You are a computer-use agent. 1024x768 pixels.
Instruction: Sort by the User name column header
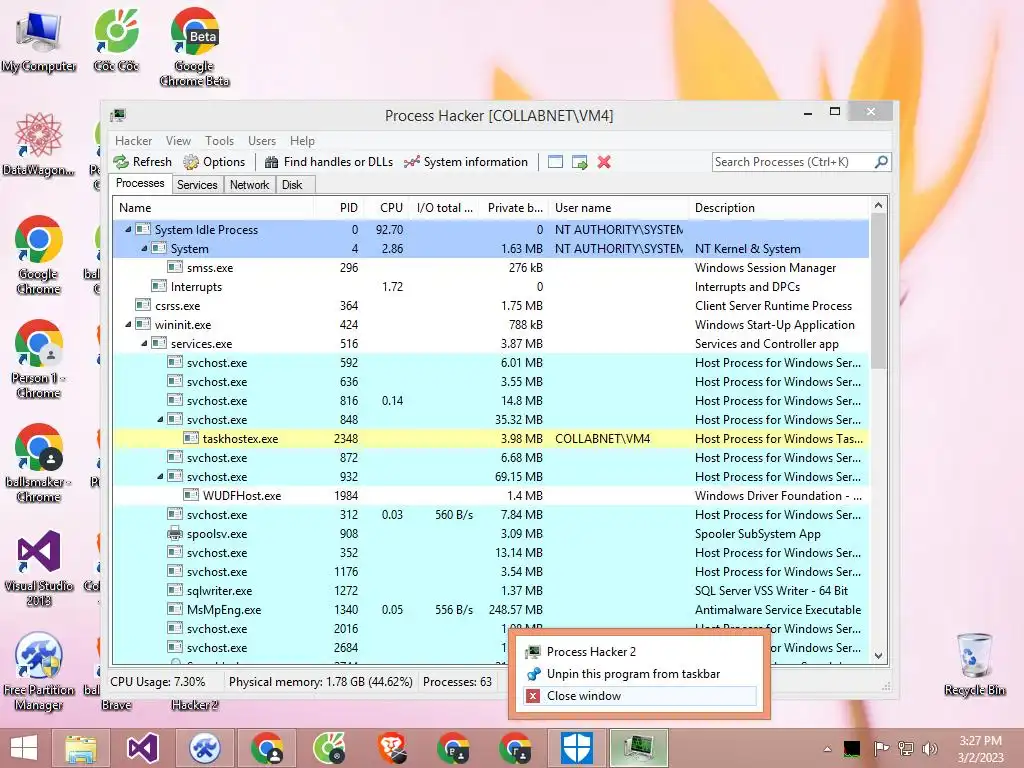click(x=619, y=208)
